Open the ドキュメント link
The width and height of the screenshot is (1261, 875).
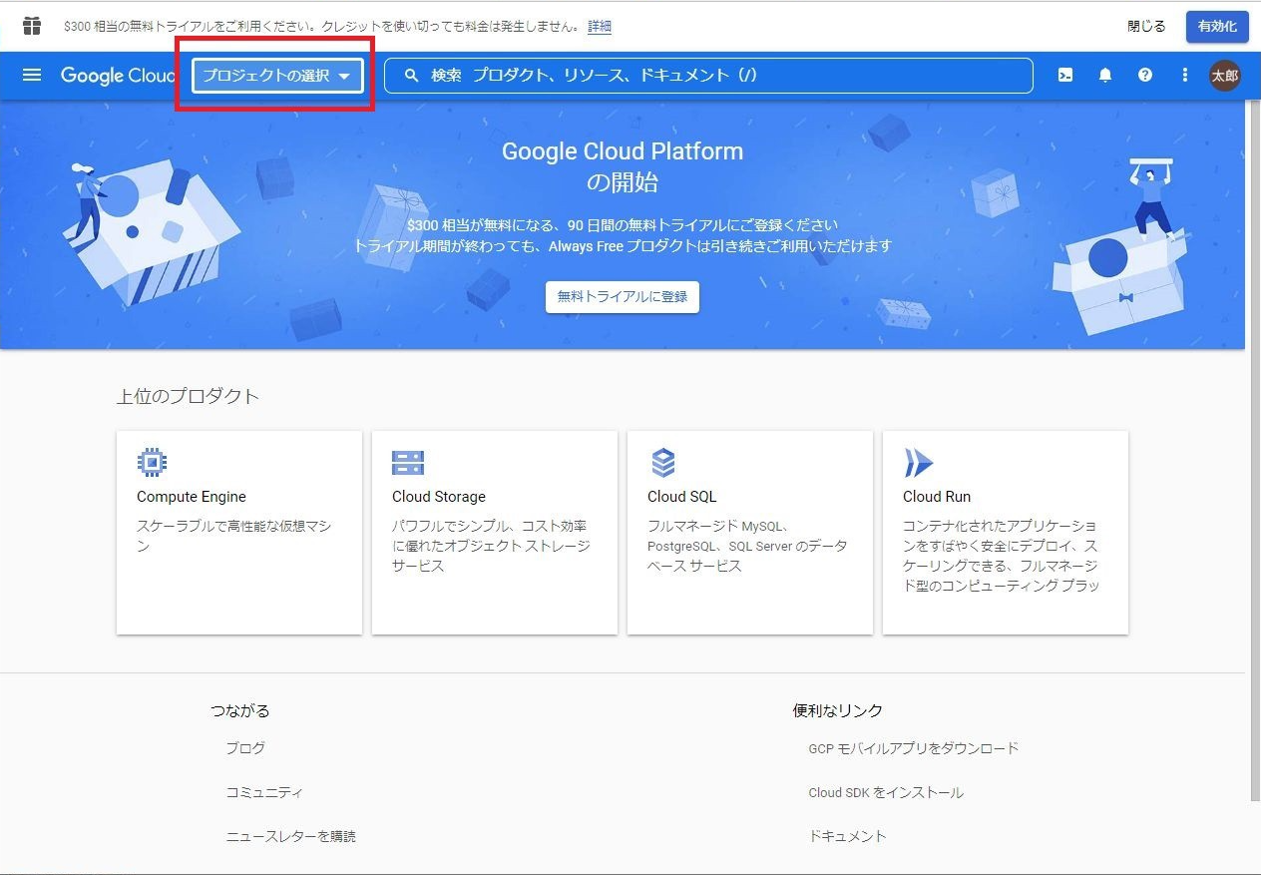click(x=848, y=836)
